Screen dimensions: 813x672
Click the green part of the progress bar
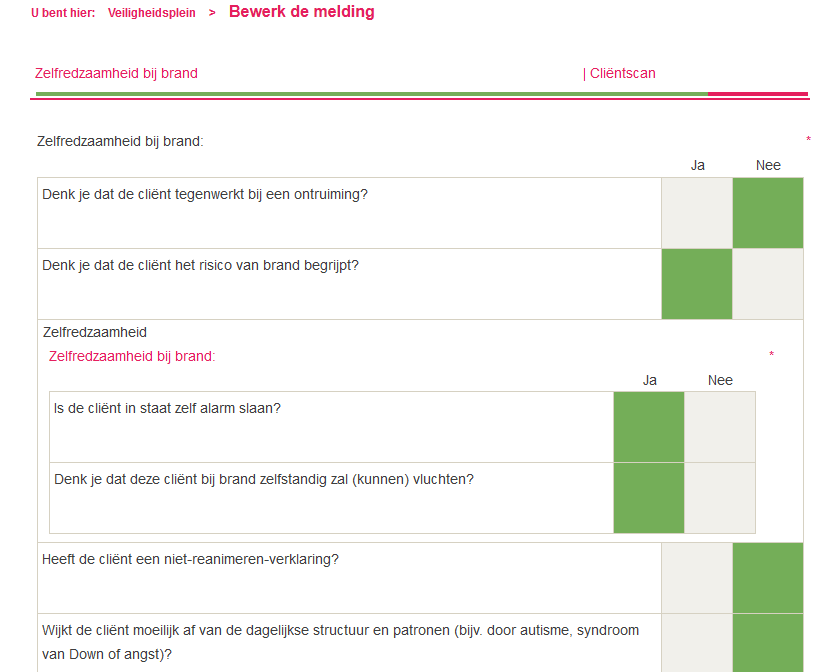(x=370, y=94)
